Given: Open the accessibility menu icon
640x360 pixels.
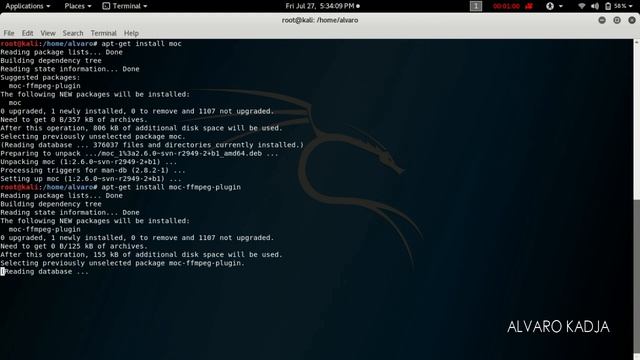Looking at the screenshot, I should pyautogui.click(x=550, y=6).
